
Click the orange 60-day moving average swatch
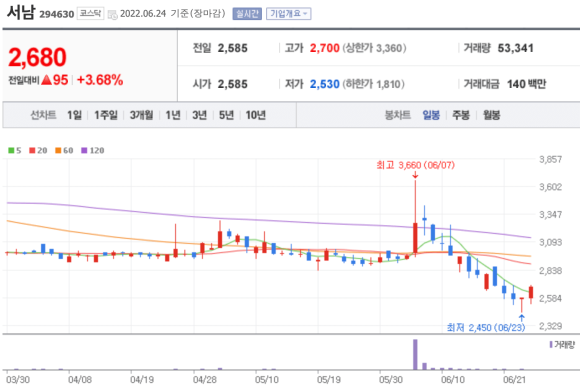[x=58, y=150]
